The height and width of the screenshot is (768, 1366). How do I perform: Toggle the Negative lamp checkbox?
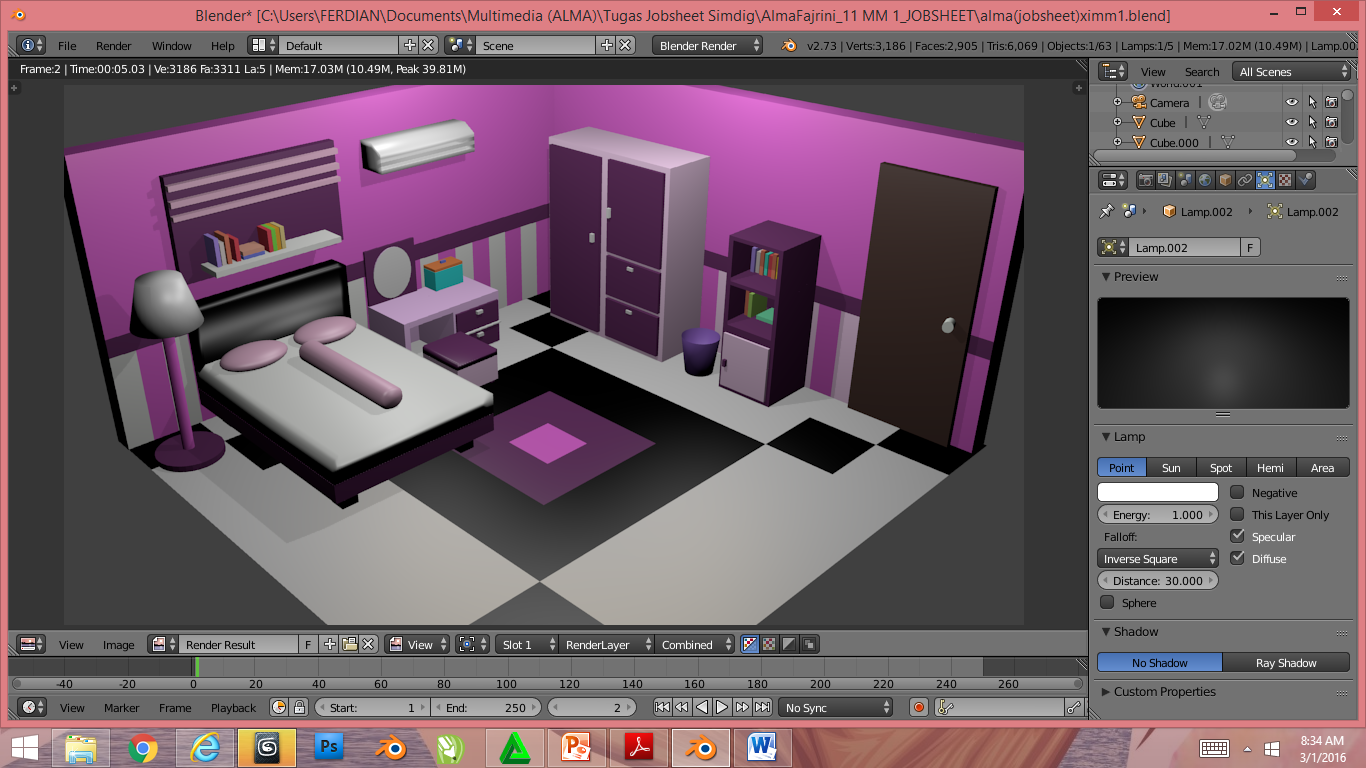1237,492
